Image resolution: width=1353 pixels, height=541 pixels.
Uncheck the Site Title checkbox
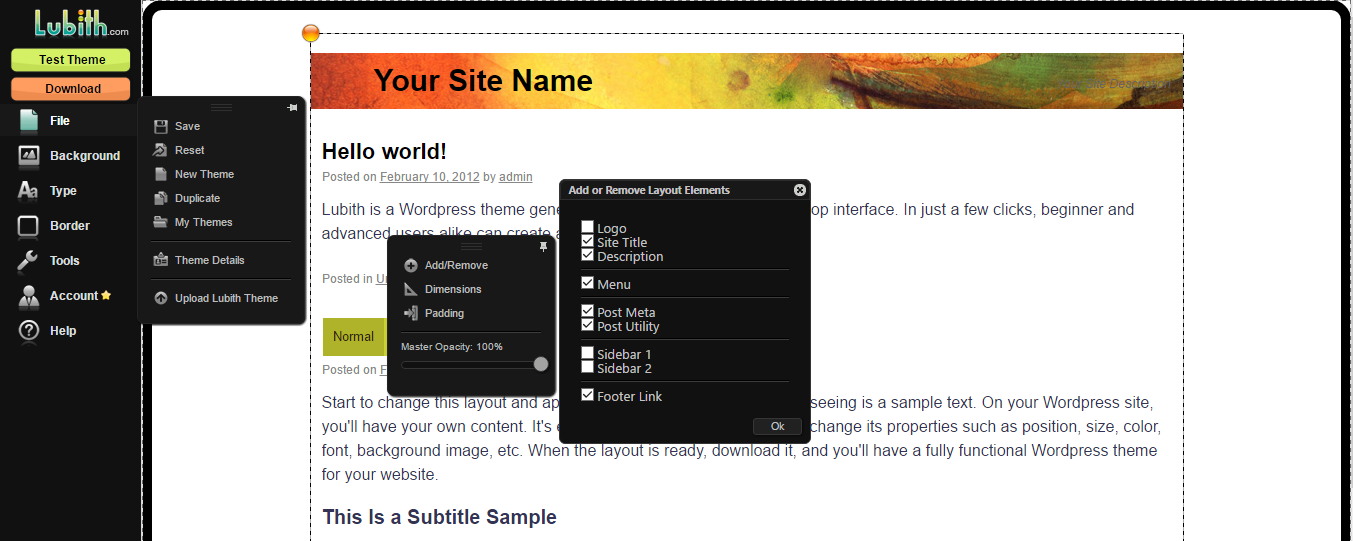[588, 241]
